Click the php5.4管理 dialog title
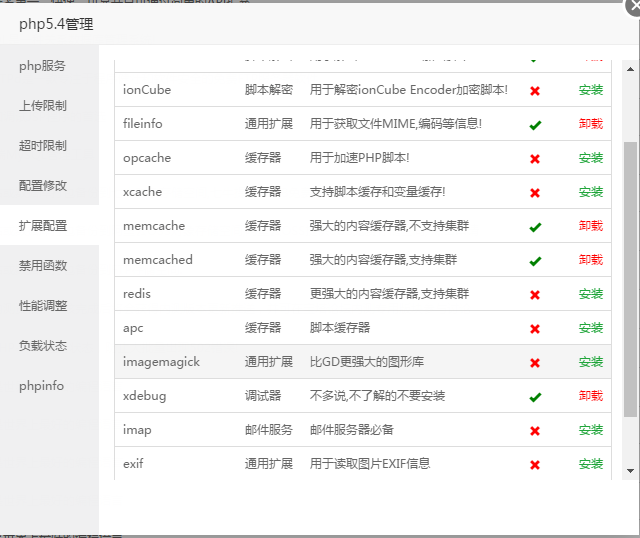The width and height of the screenshot is (640, 538). [x=56, y=24]
